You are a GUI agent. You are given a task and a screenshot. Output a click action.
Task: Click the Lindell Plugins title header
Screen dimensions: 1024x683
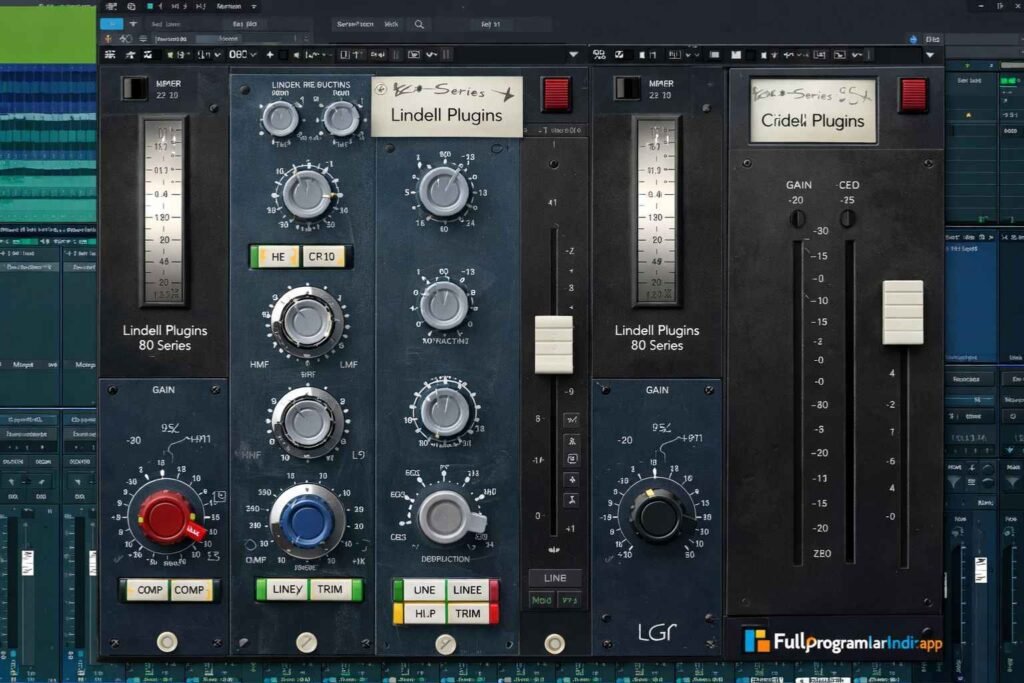446,113
